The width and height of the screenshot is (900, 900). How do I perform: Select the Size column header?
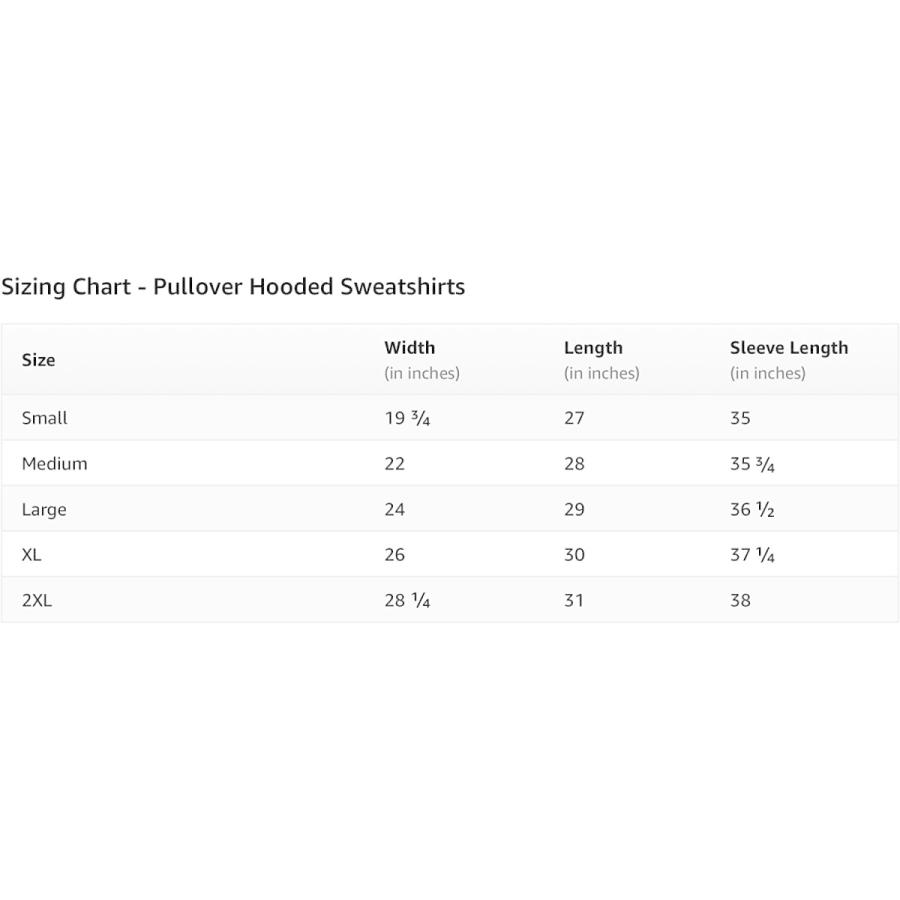(x=38, y=360)
